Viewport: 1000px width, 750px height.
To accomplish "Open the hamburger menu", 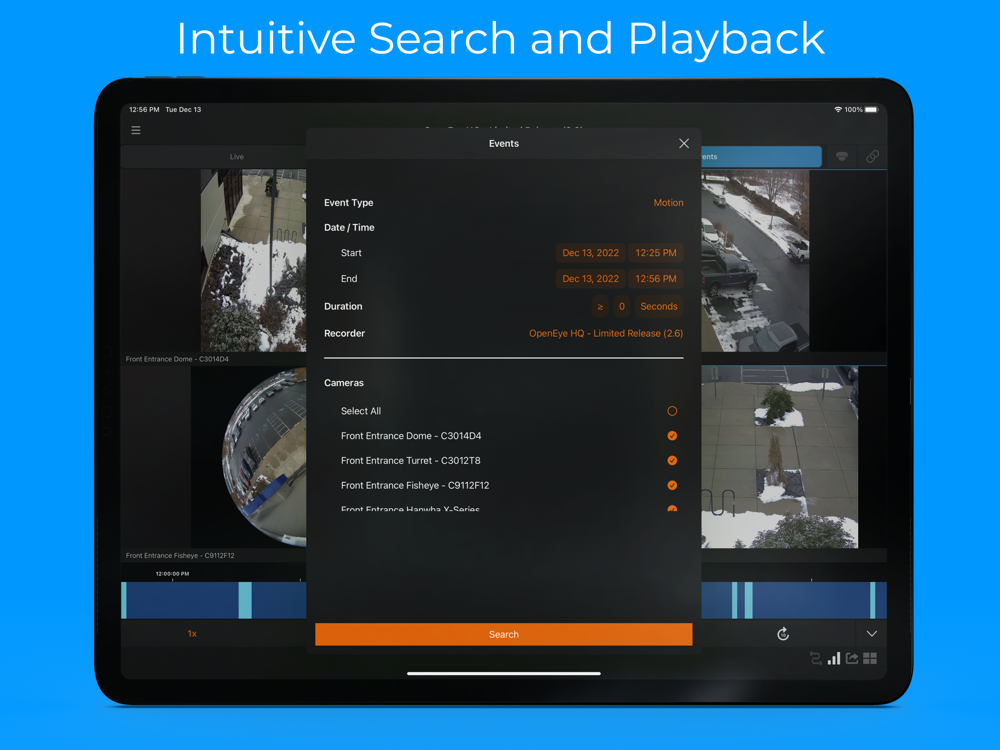I will (x=136, y=130).
